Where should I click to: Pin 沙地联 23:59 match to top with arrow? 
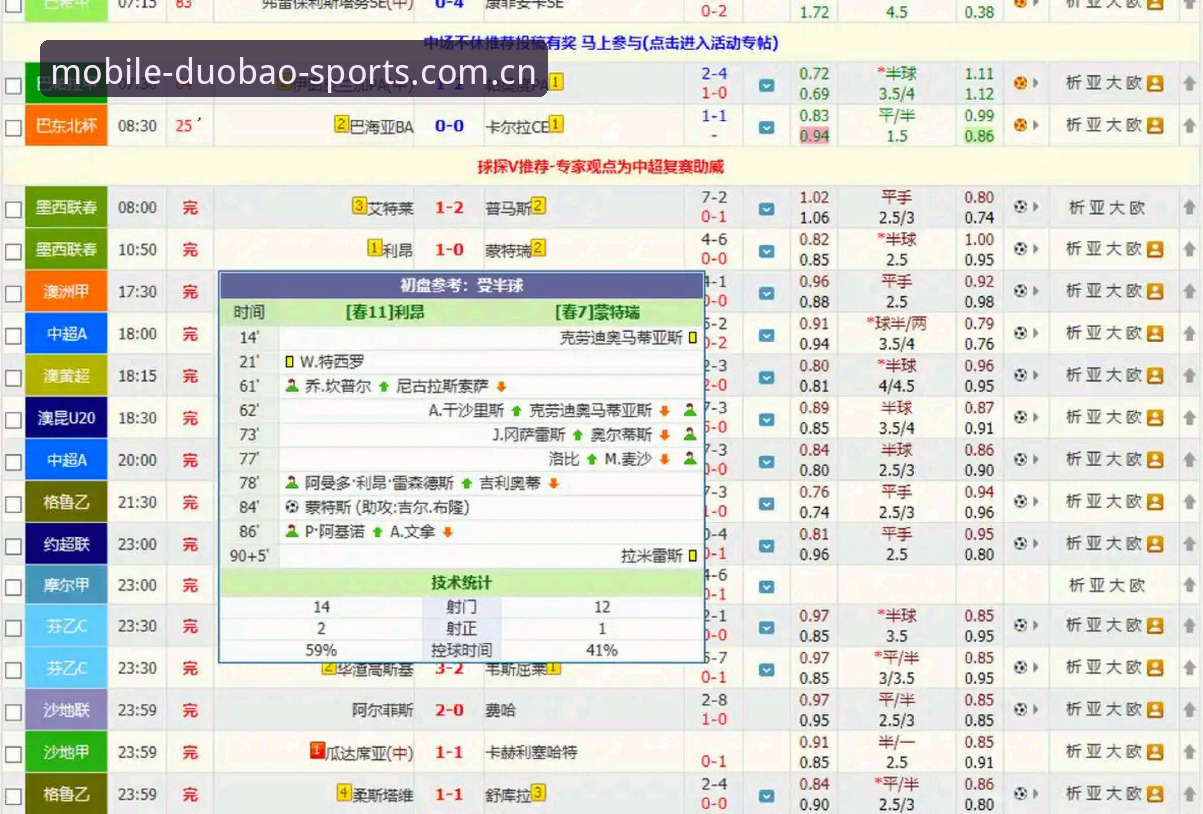point(1189,710)
